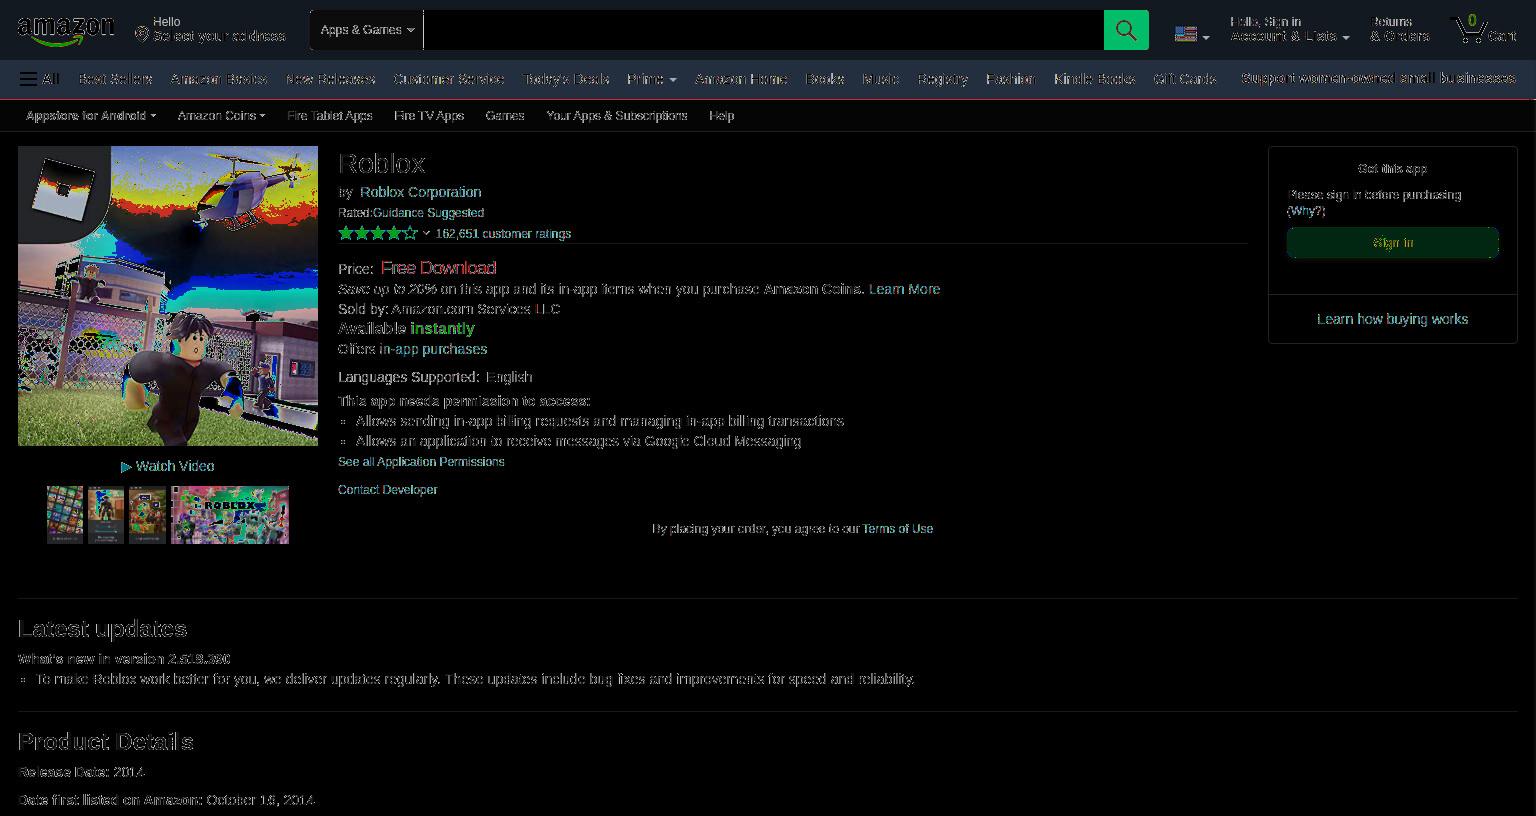Expand Appstore for Android dropdown
The image size is (1536, 816).
tap(91, 116)
